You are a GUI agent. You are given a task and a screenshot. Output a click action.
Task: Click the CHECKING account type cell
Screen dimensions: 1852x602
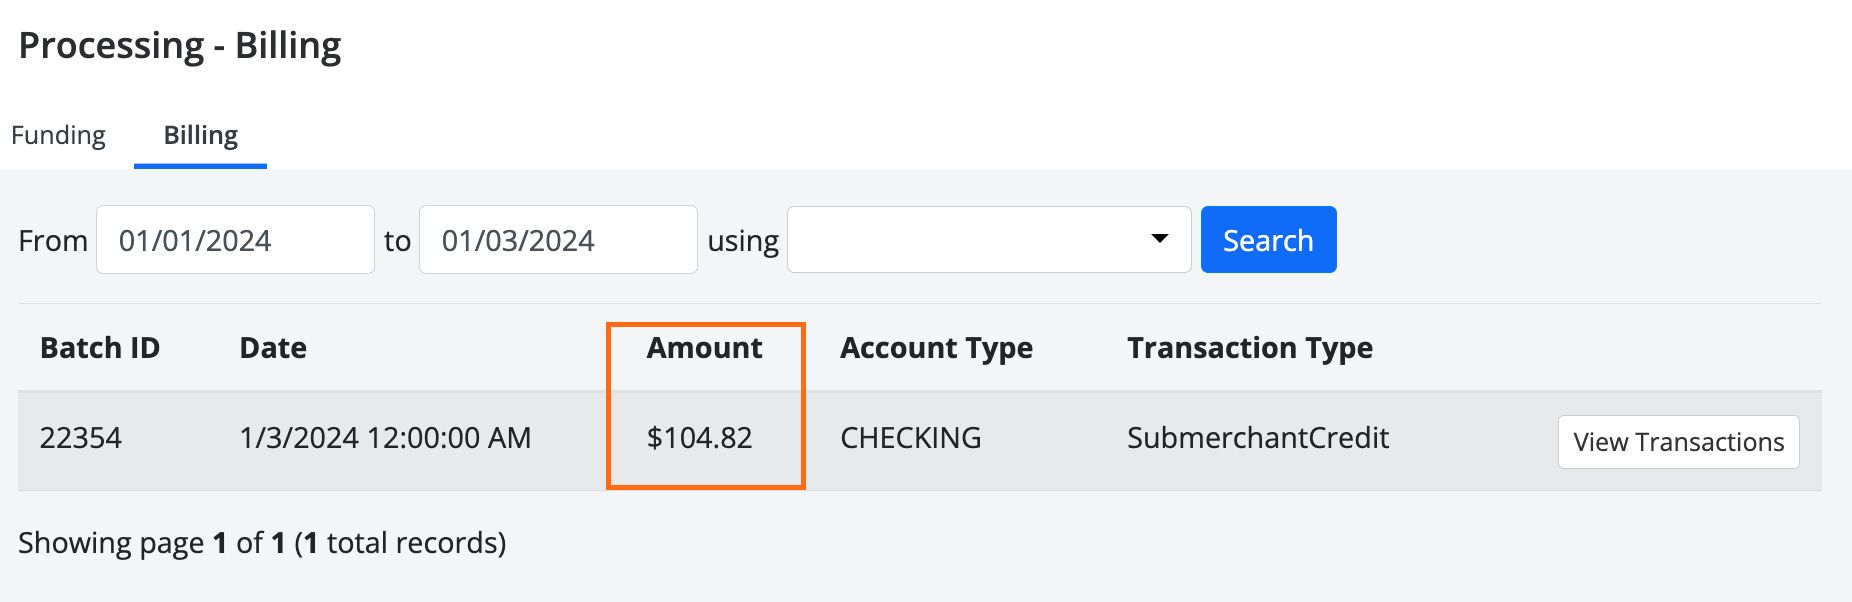click(x=910, y=438)
